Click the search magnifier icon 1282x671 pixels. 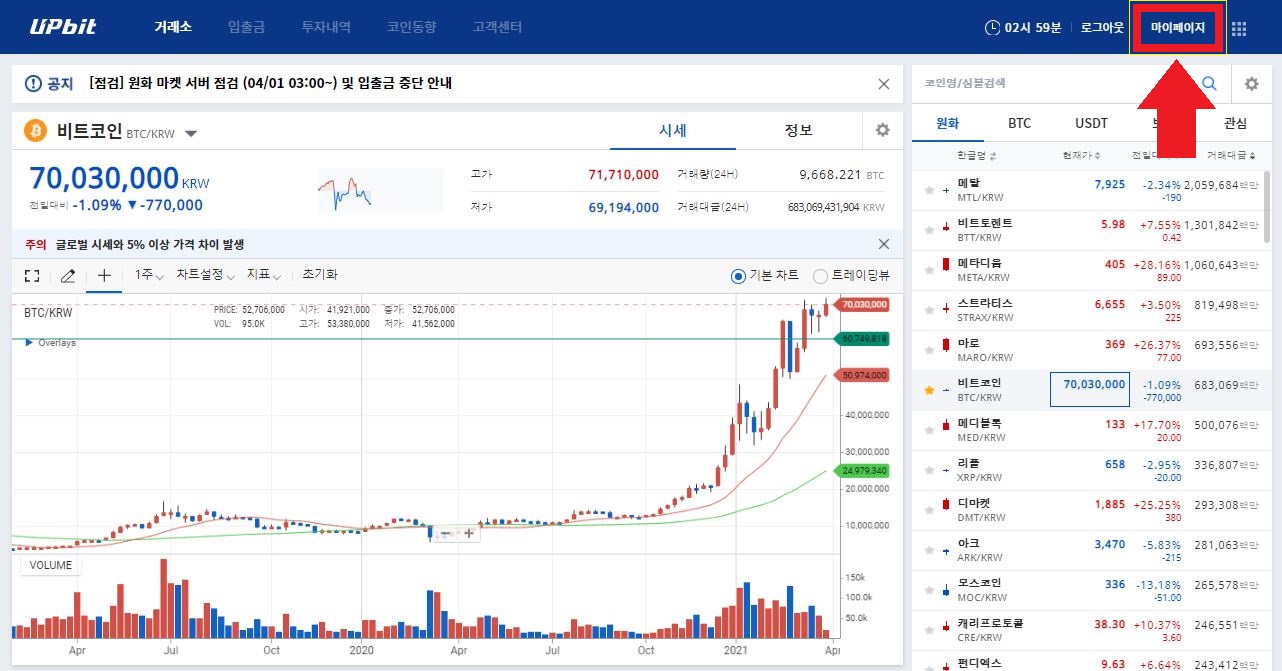pyautogui.click(x=1209, y=84)
